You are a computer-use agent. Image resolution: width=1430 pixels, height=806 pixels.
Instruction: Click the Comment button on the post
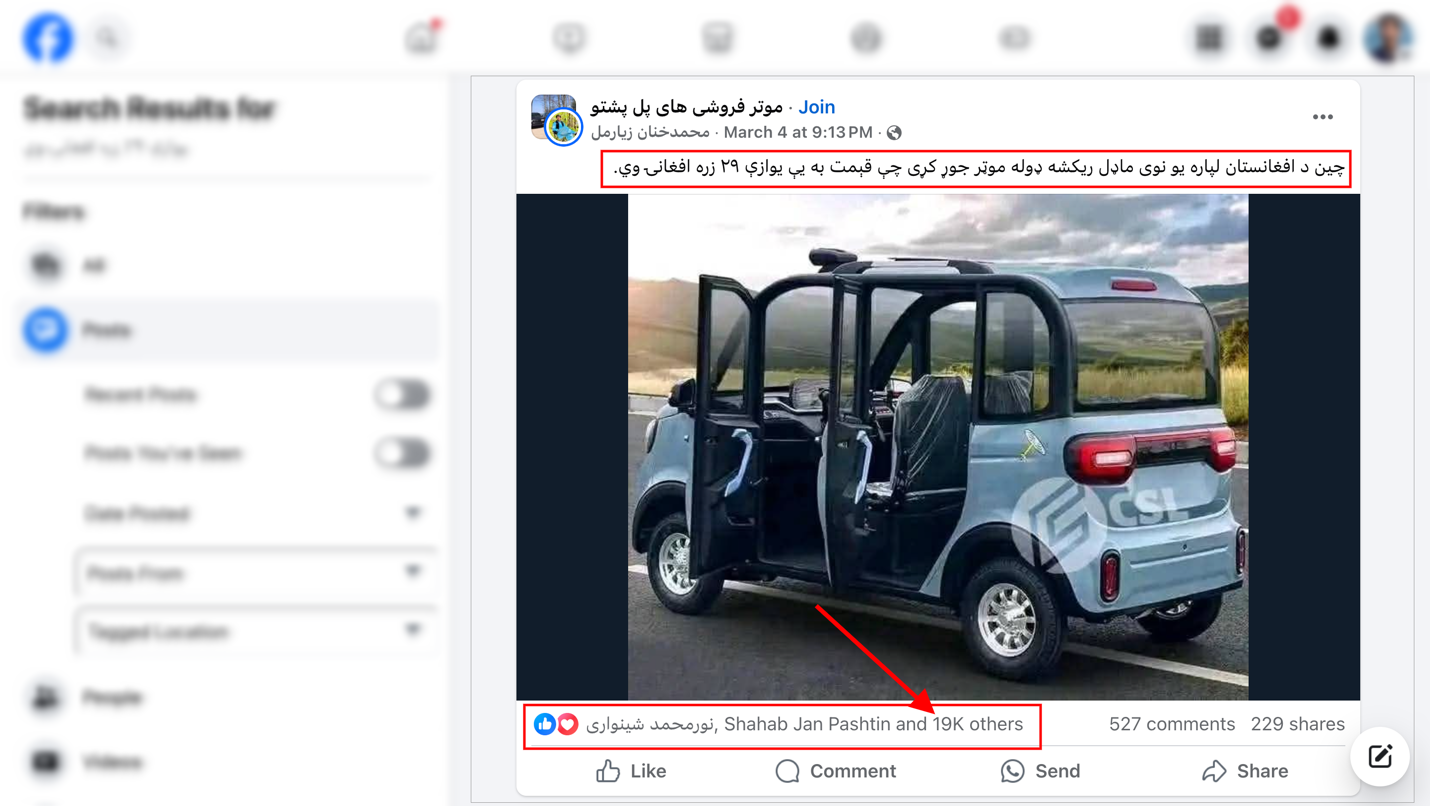pos(836,771)
